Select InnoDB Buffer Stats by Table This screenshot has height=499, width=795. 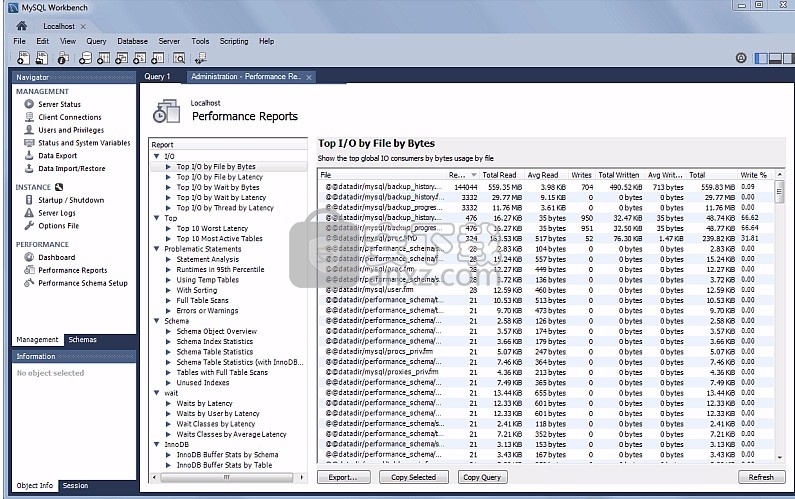point(224,465)
